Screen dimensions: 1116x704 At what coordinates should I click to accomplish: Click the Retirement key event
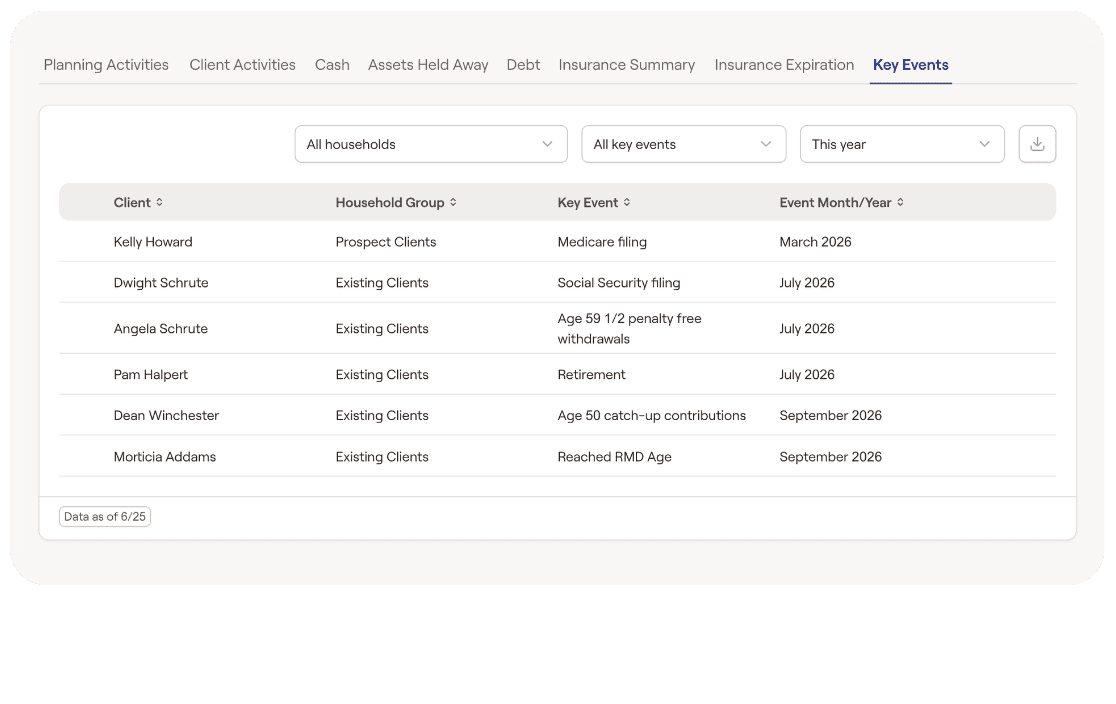tap(591, 374)
